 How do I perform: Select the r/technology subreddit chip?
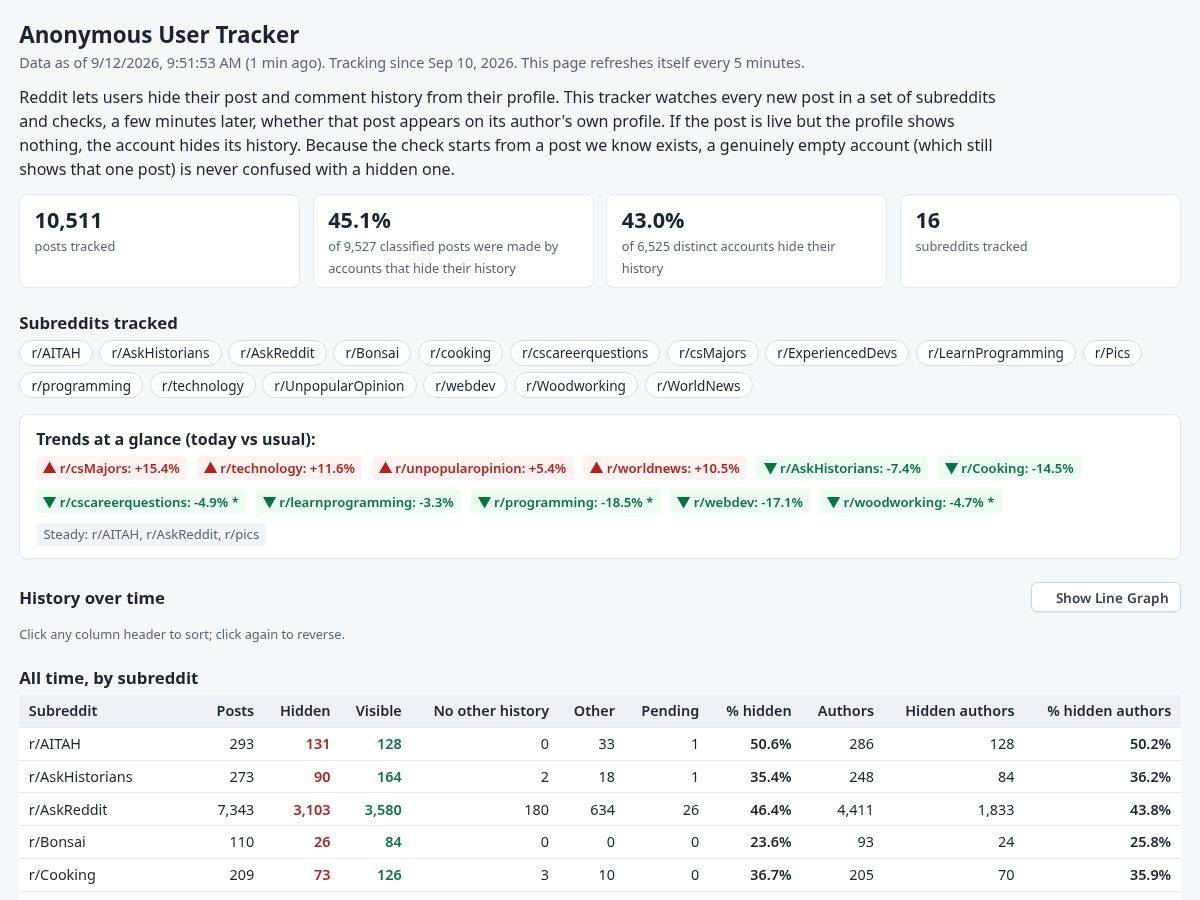(x=202, y=385)
